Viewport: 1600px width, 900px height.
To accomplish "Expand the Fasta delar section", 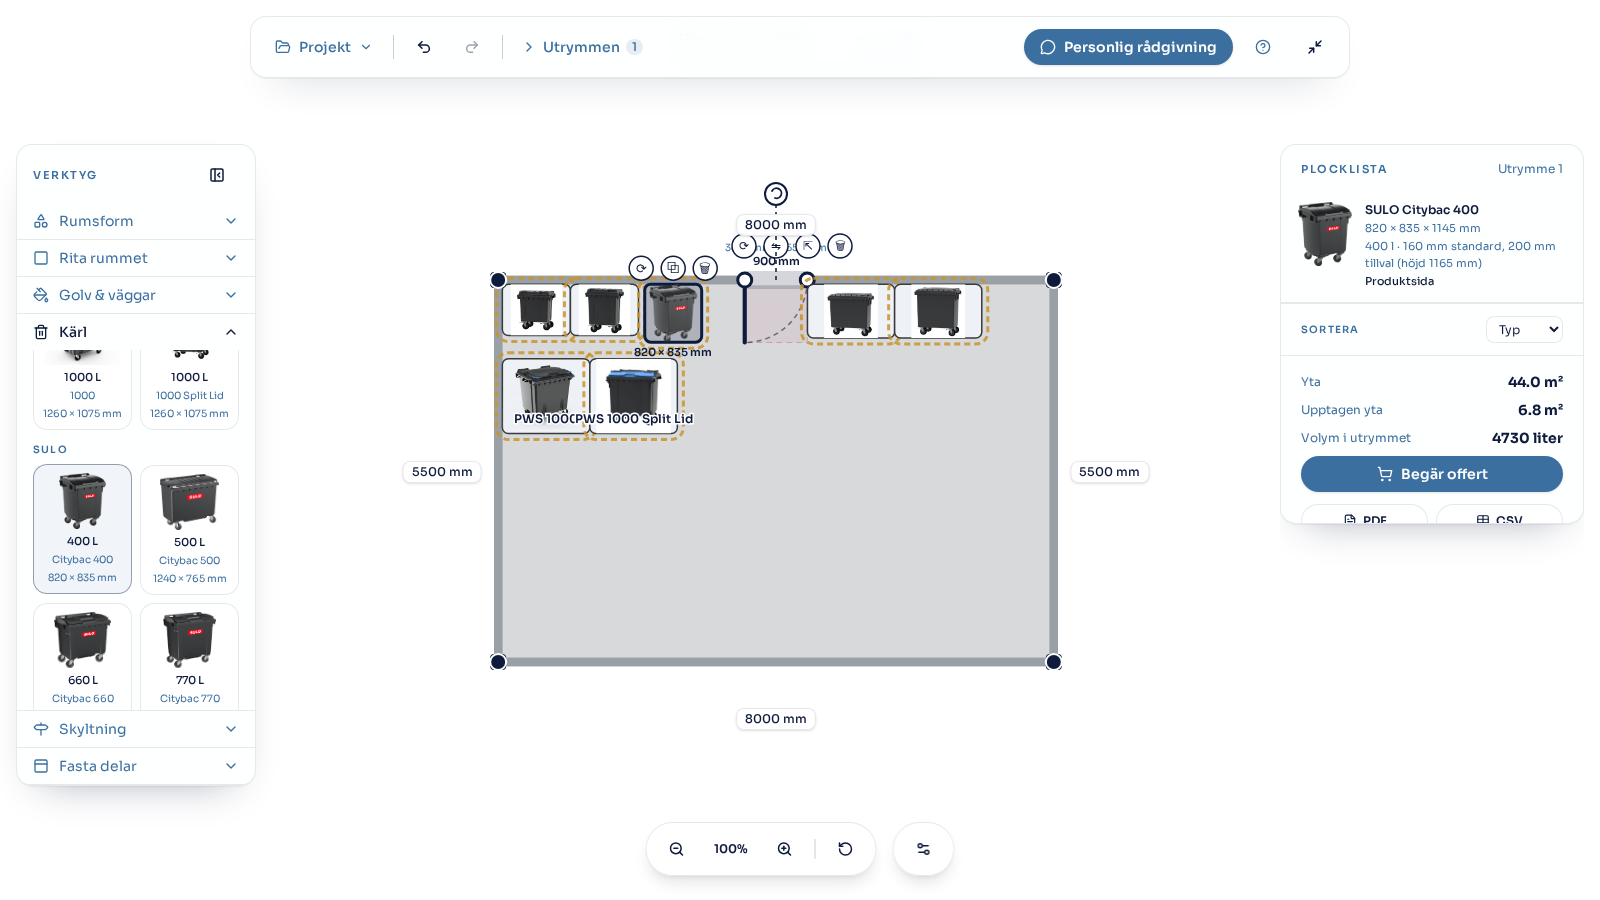I will point(136,766).
